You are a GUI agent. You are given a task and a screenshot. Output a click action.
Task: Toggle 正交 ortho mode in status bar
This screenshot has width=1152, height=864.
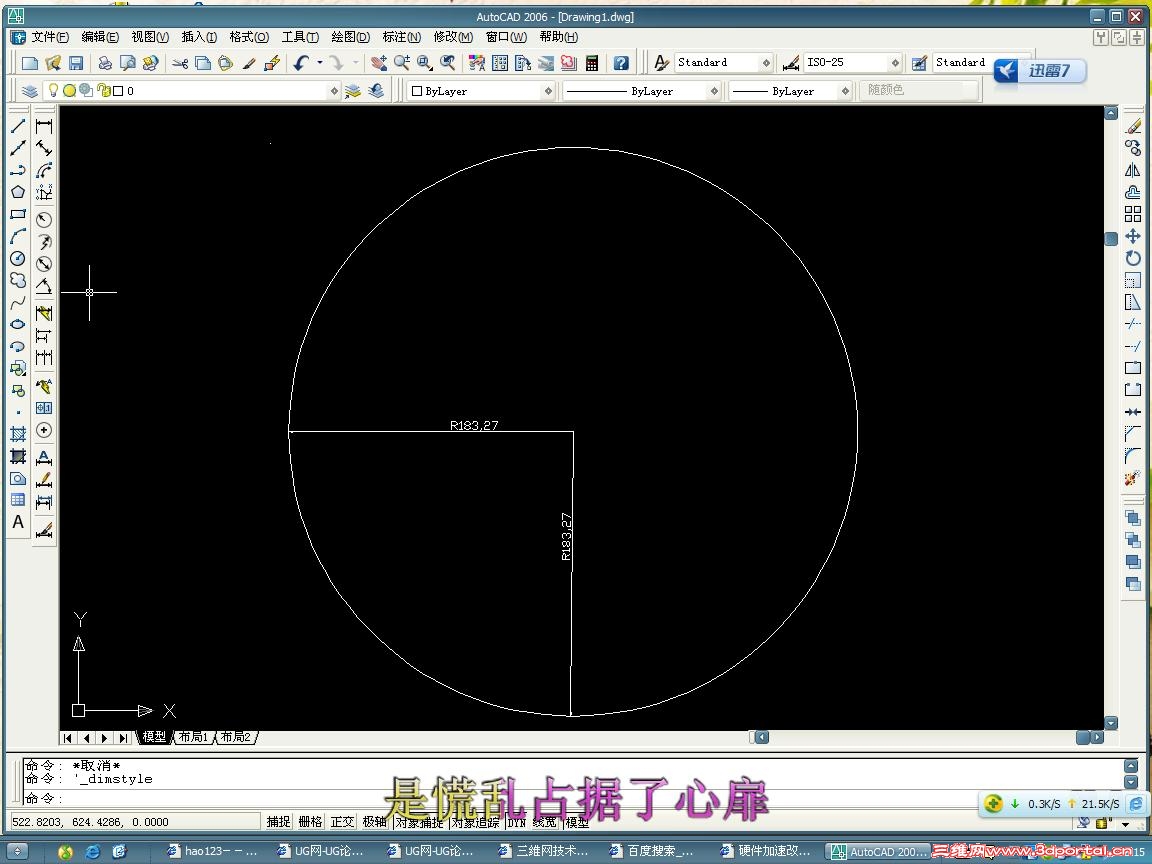(x=342, y=821)
